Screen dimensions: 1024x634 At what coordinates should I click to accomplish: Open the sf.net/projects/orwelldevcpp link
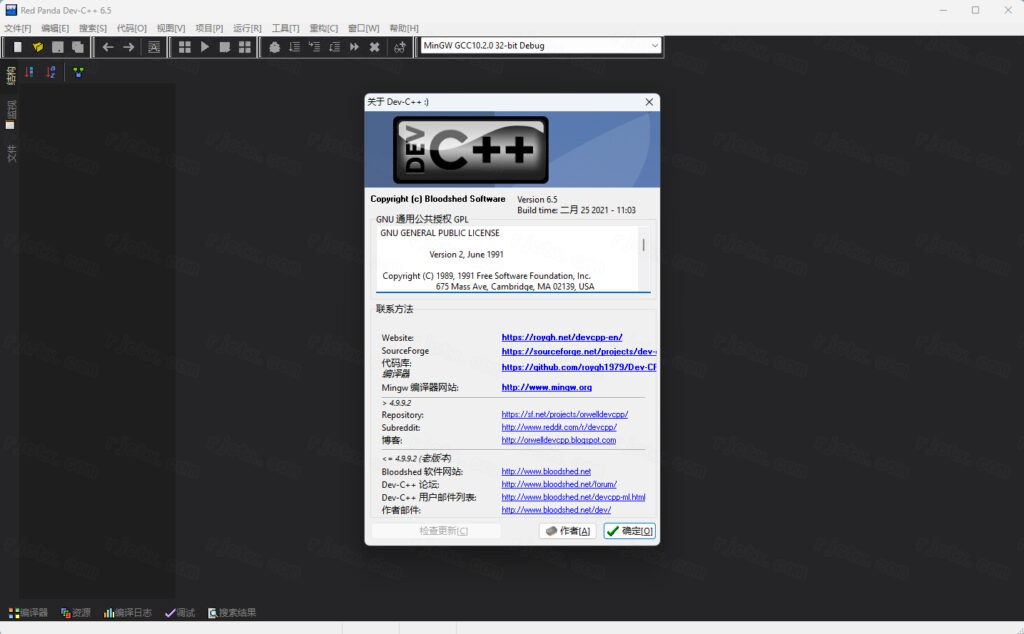(565, 414)
